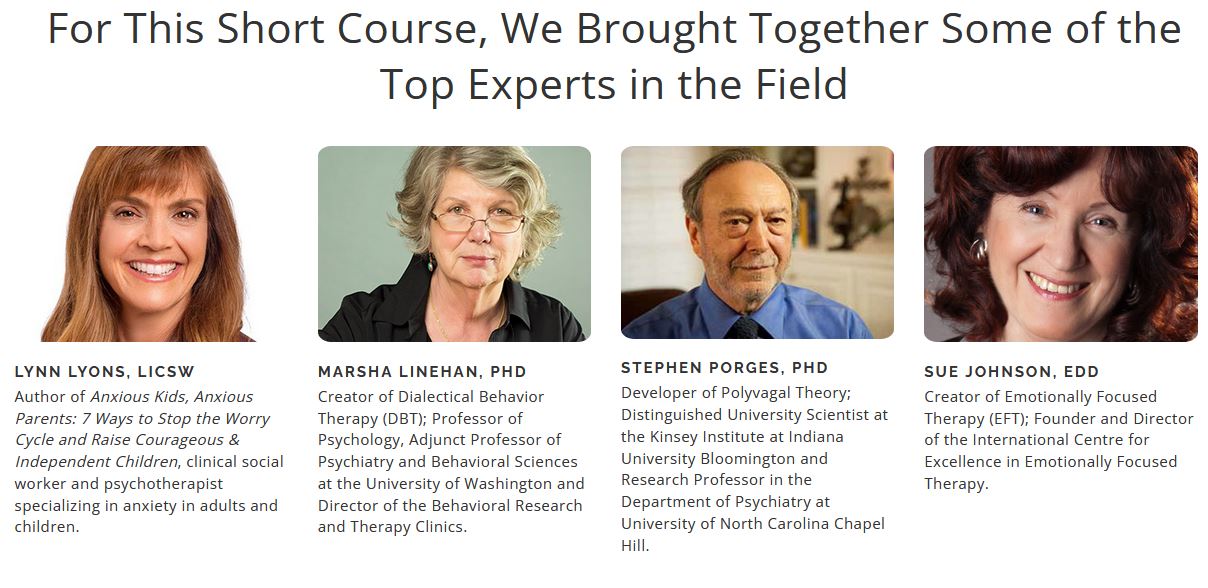
Task: Click the Sue Johnson portrait photo
Action: point(1060,244)
